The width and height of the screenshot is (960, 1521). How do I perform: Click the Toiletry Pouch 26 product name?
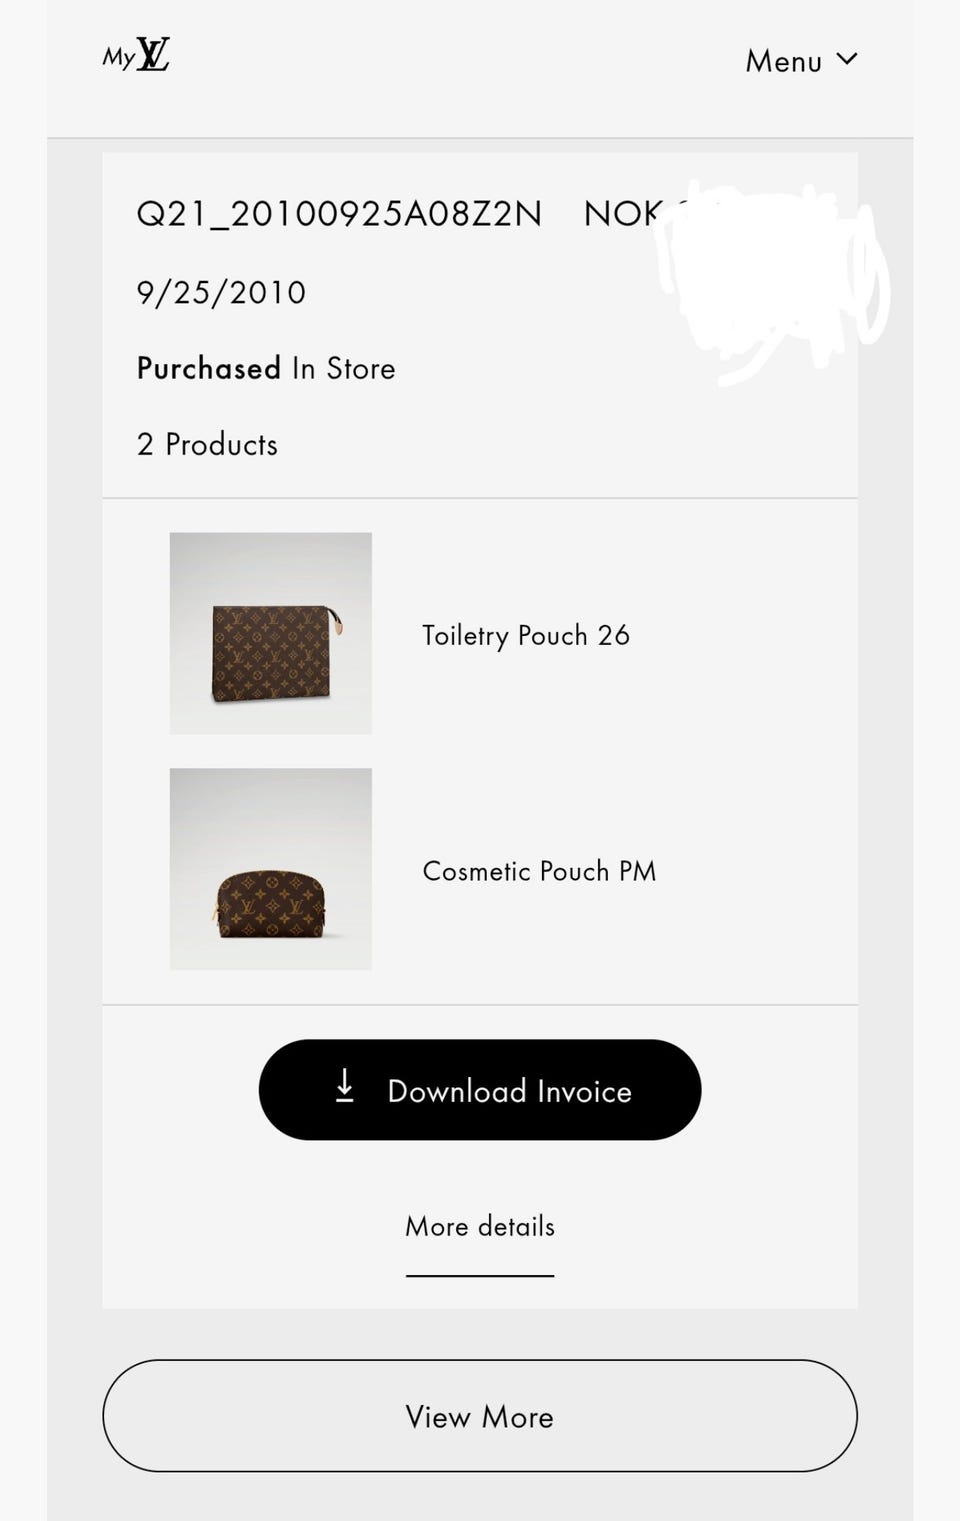pyautogui.click(x=526, y=635)
